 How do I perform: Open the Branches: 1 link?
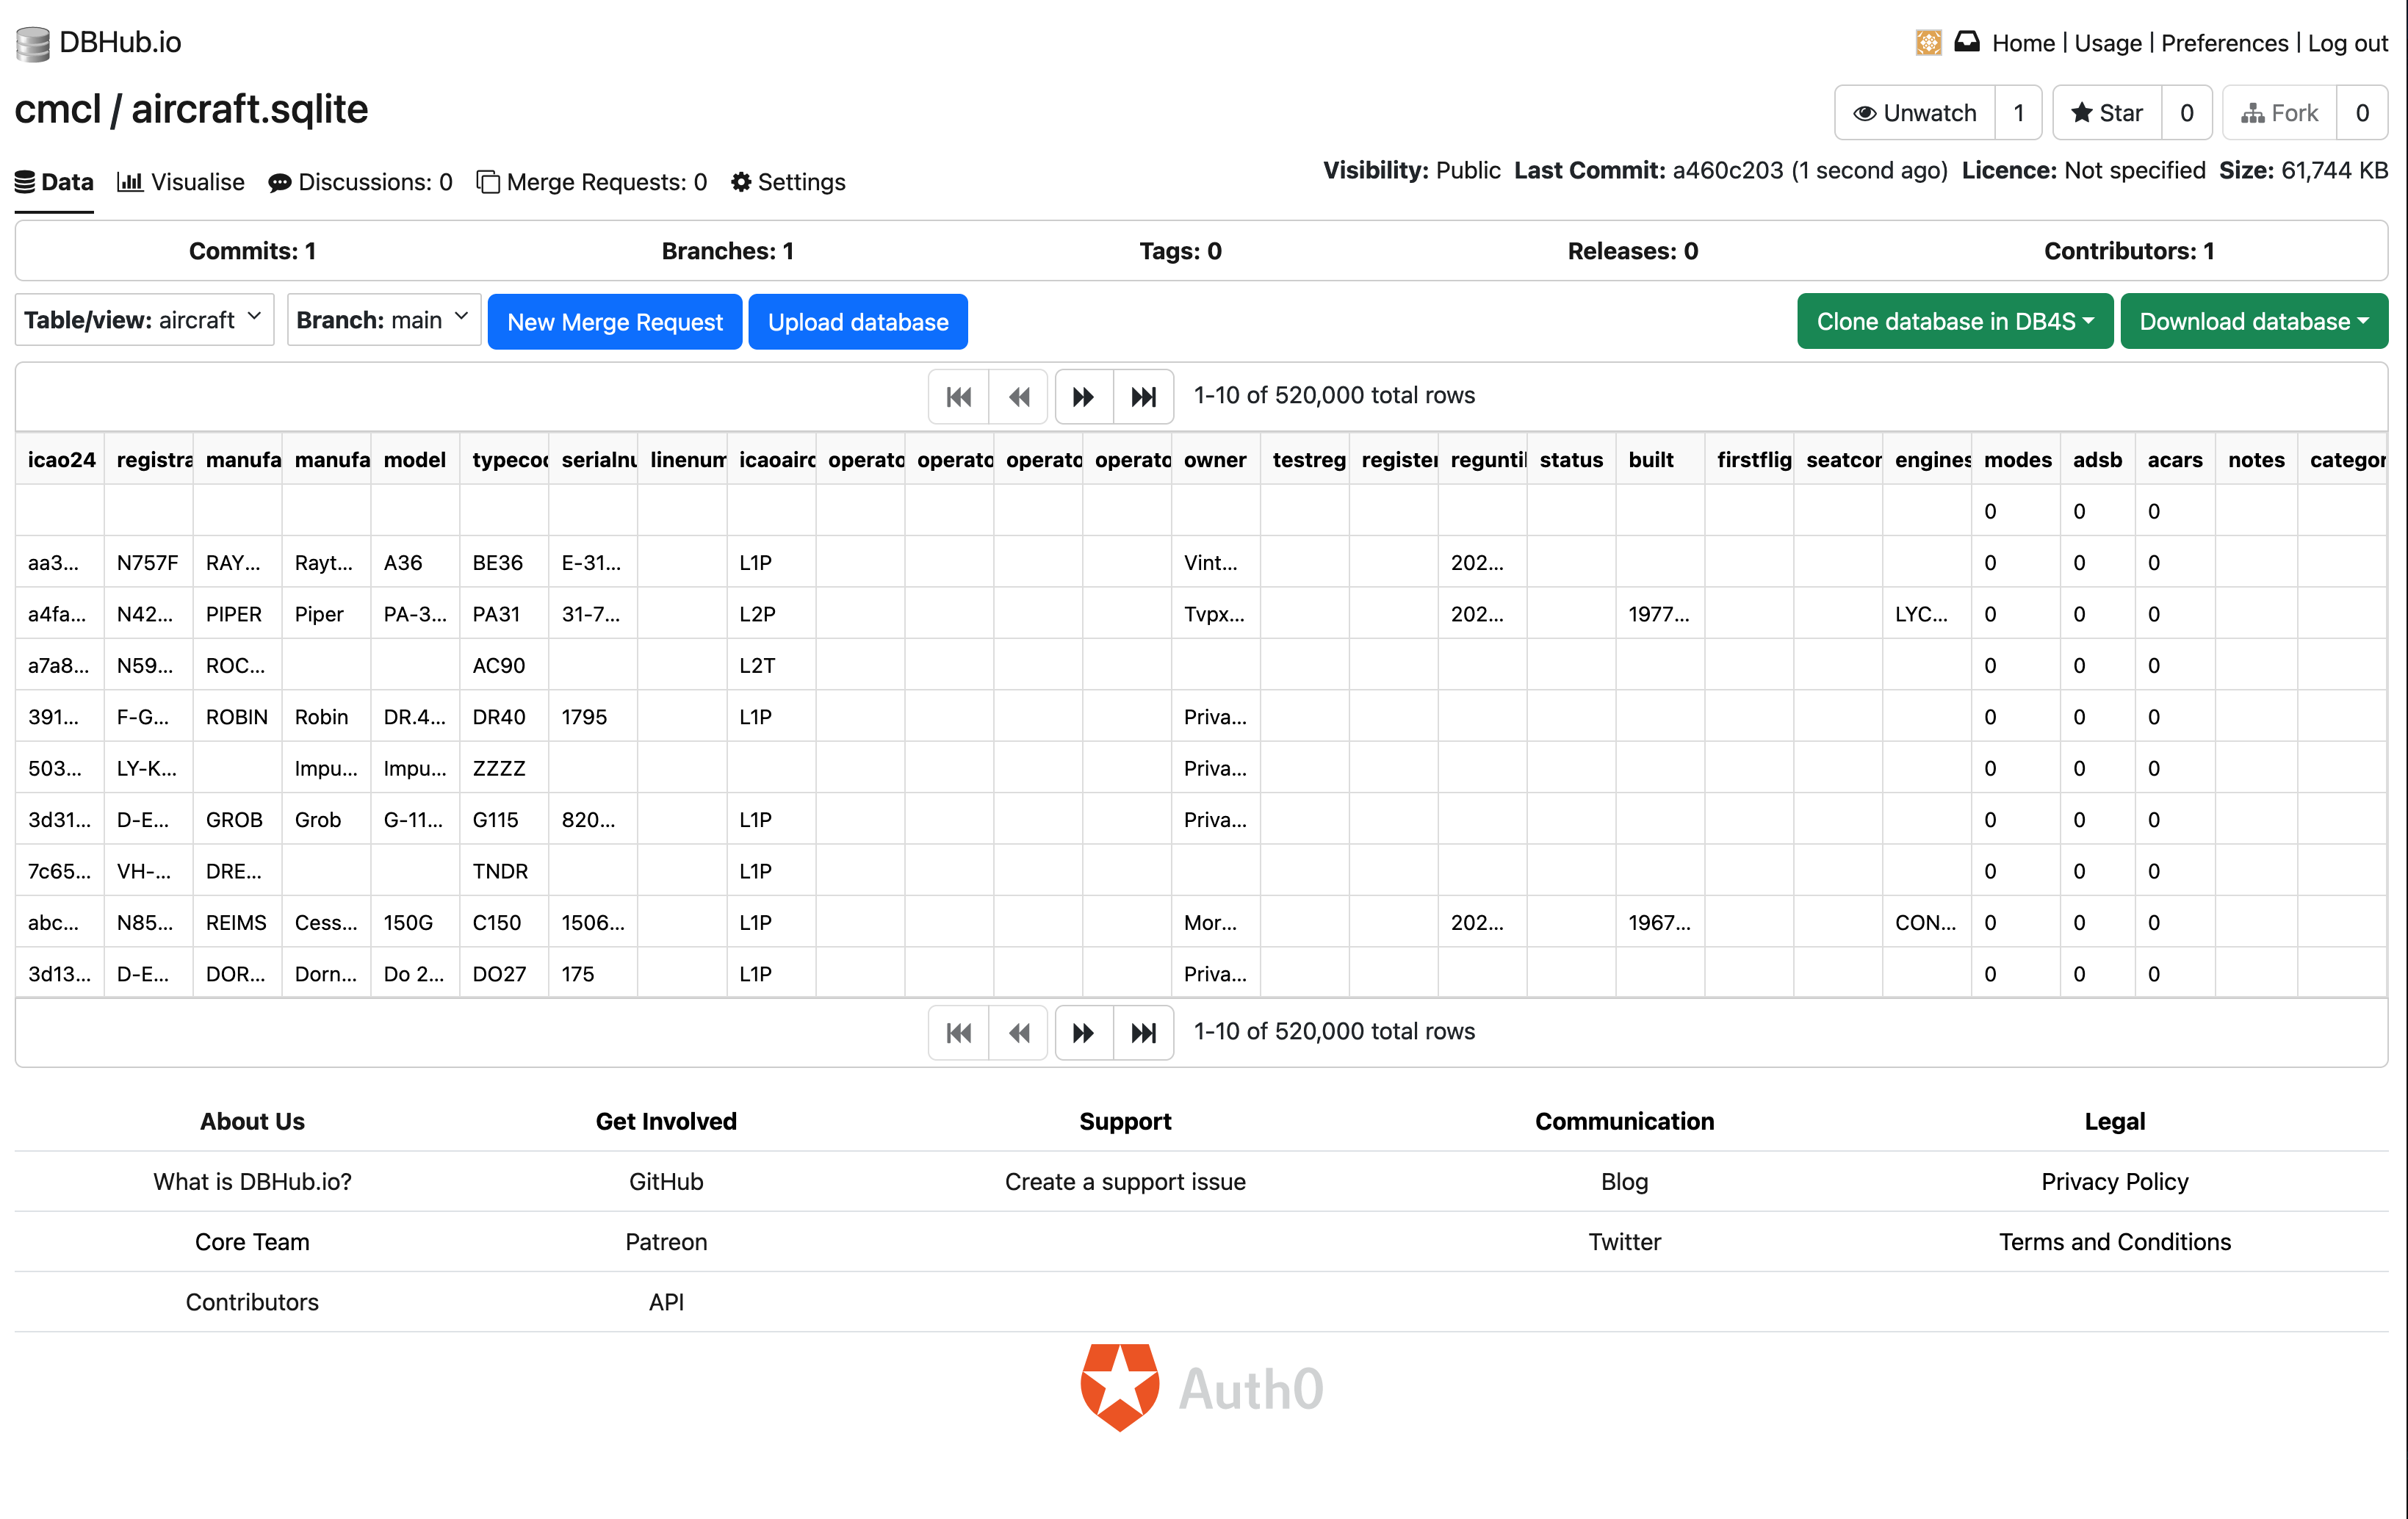tap(727, 251)
